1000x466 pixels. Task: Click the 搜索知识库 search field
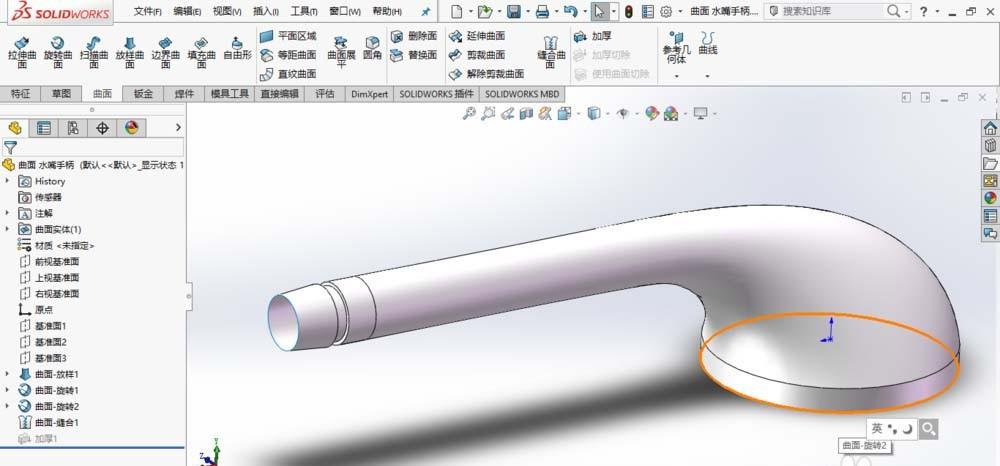coord(833,11)
